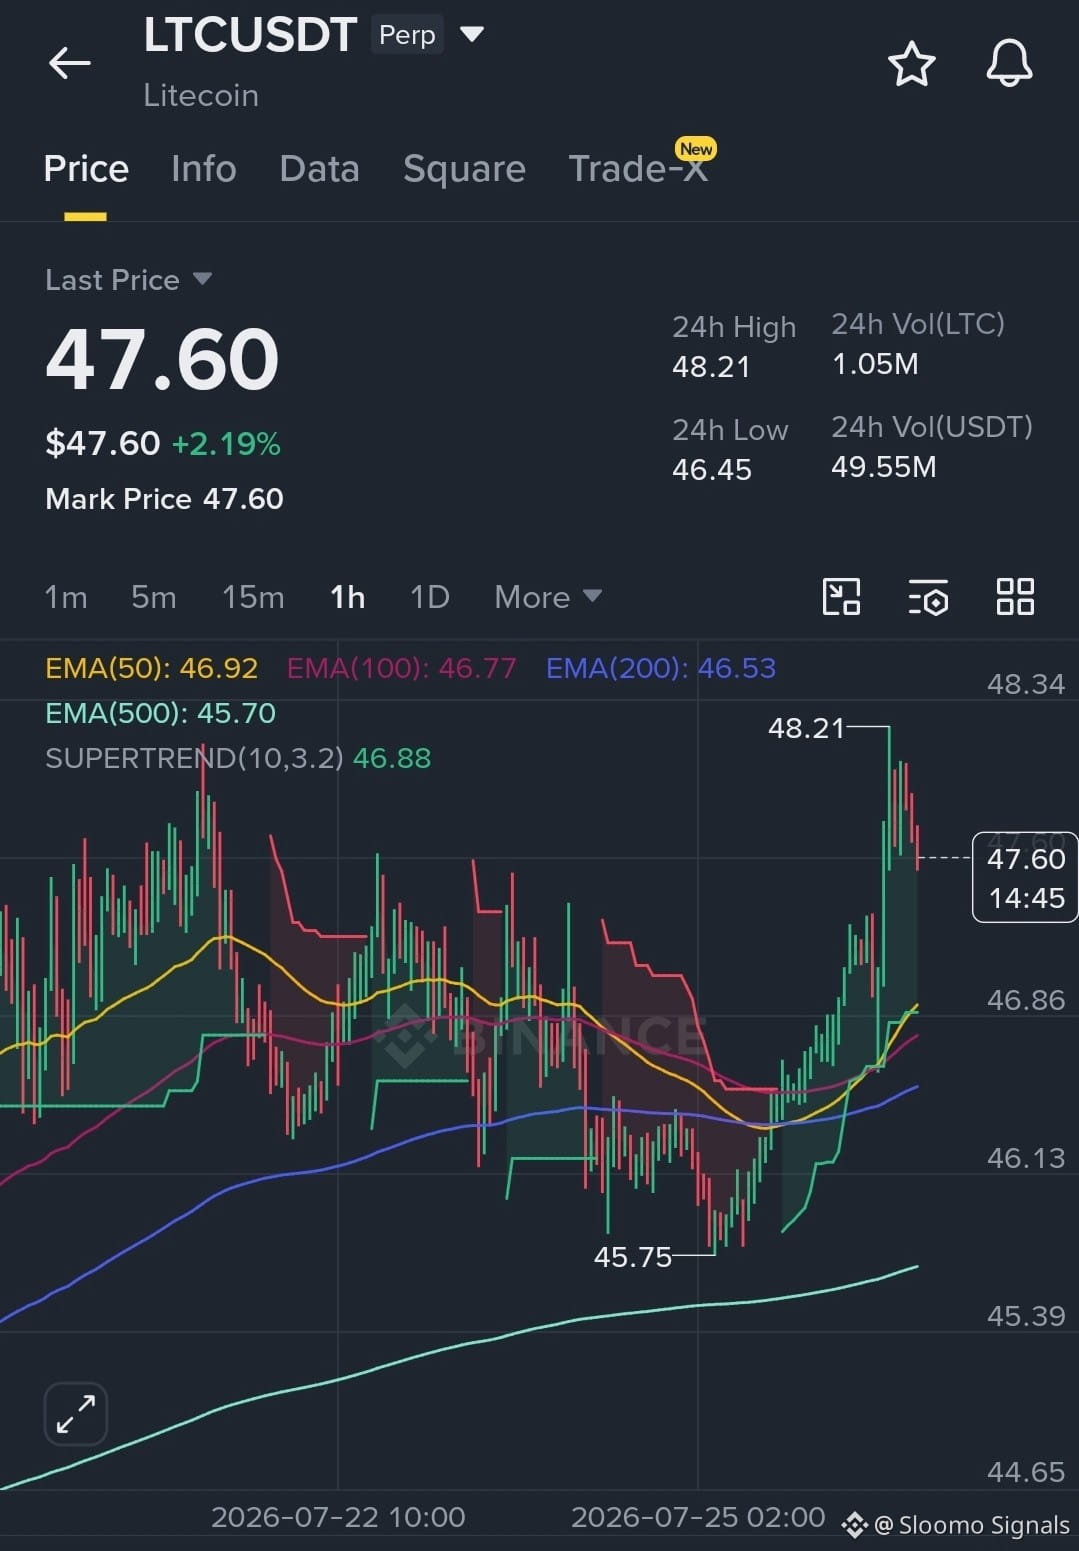
Task: Tap the 24h Low value 46.45
Action: click(x=712, y=469)
